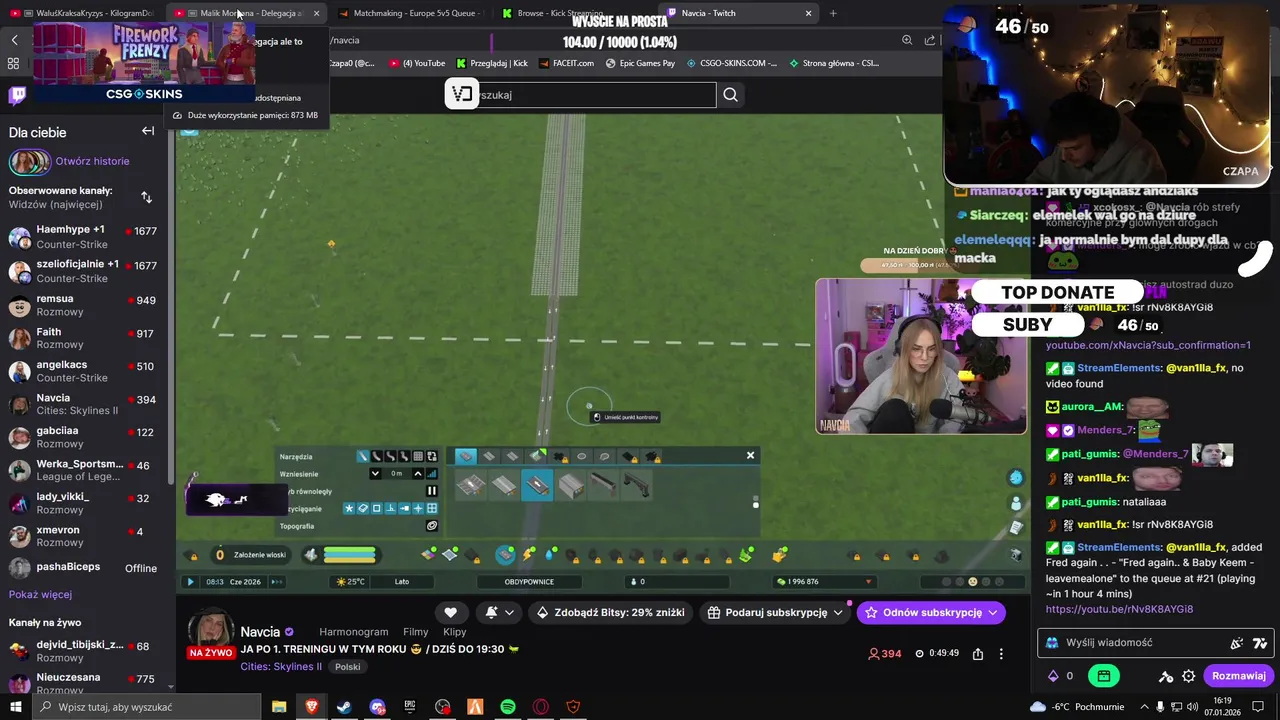Open Epic Games launcher in taskbar

coord(410,707)
